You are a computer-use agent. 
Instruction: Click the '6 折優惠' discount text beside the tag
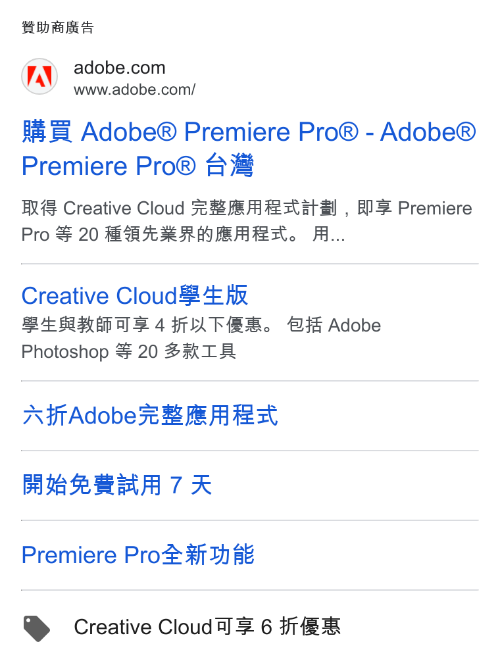[301, 627]
